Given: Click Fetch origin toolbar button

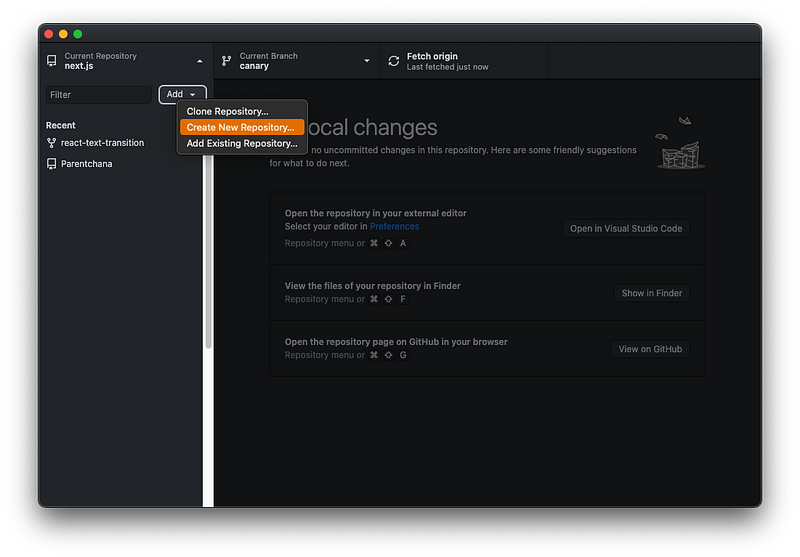Looking at the screenshot, I should [x=464, y=61].
